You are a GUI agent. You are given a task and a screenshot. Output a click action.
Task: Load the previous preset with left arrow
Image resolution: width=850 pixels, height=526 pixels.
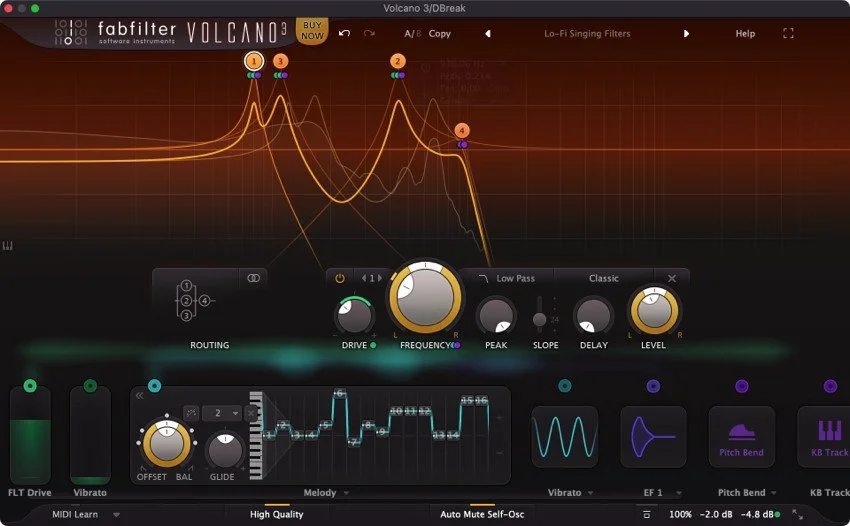click(488, 34)
